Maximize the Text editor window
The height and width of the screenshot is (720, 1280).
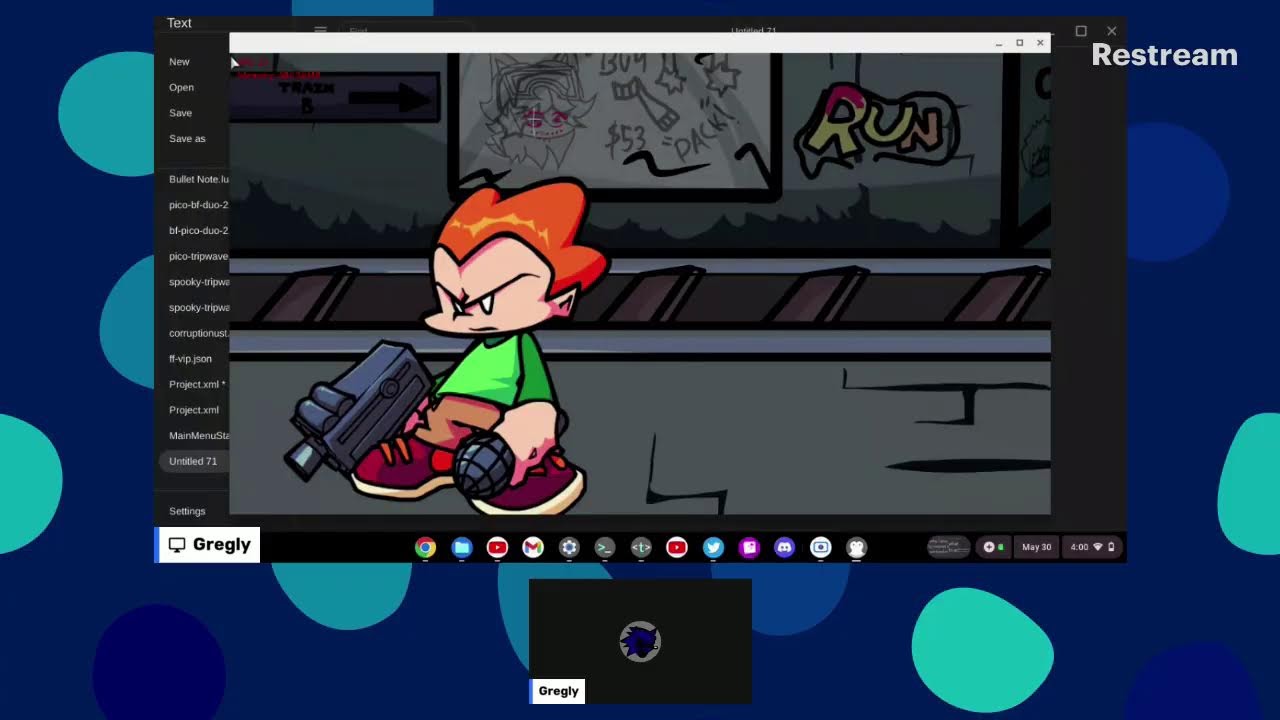tap(1081, 31)
